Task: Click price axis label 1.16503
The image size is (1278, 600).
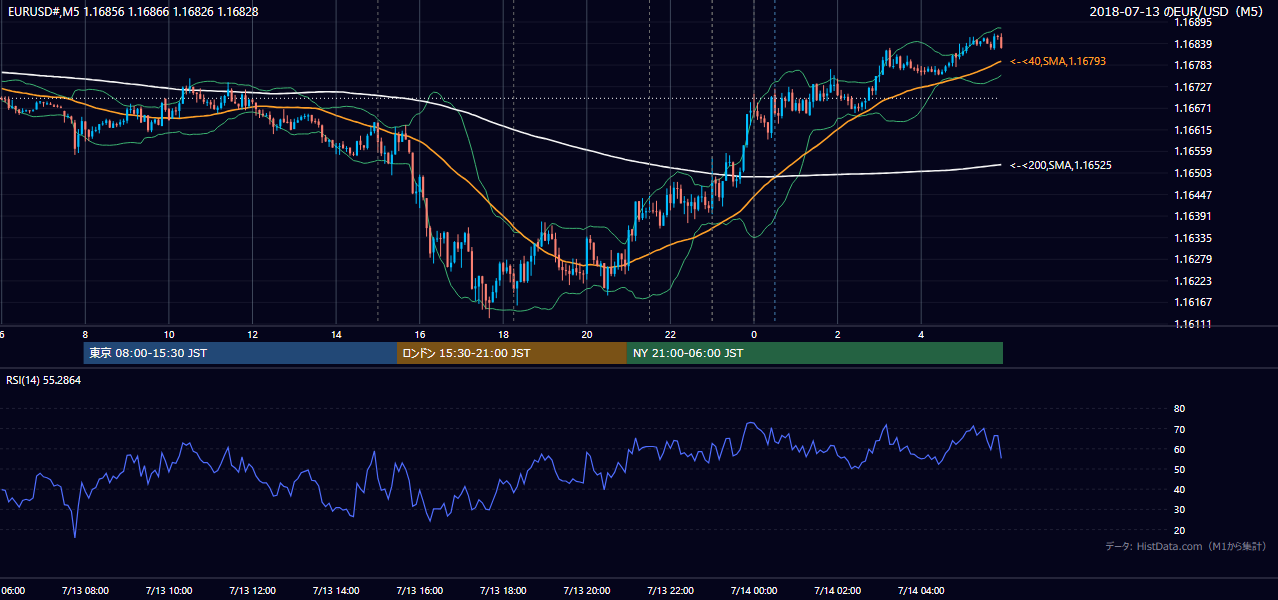Action: [x=1193, y=173]
